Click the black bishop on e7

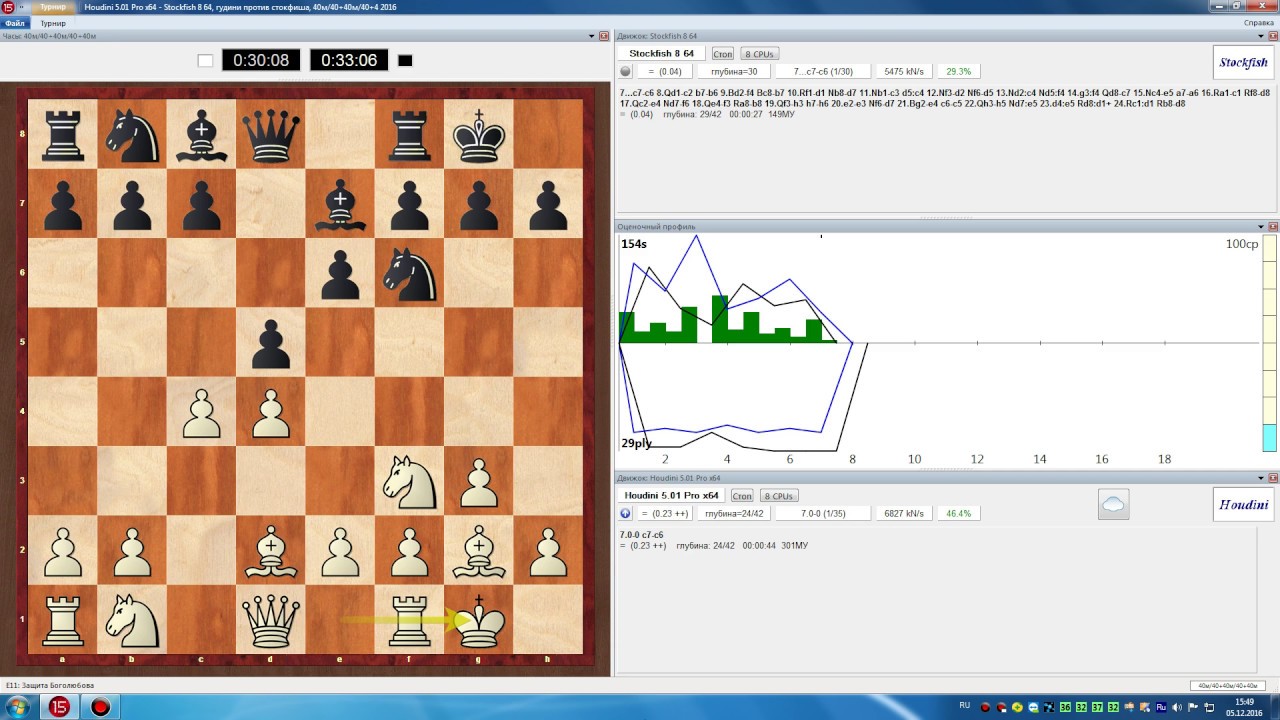tap(340, 204)
